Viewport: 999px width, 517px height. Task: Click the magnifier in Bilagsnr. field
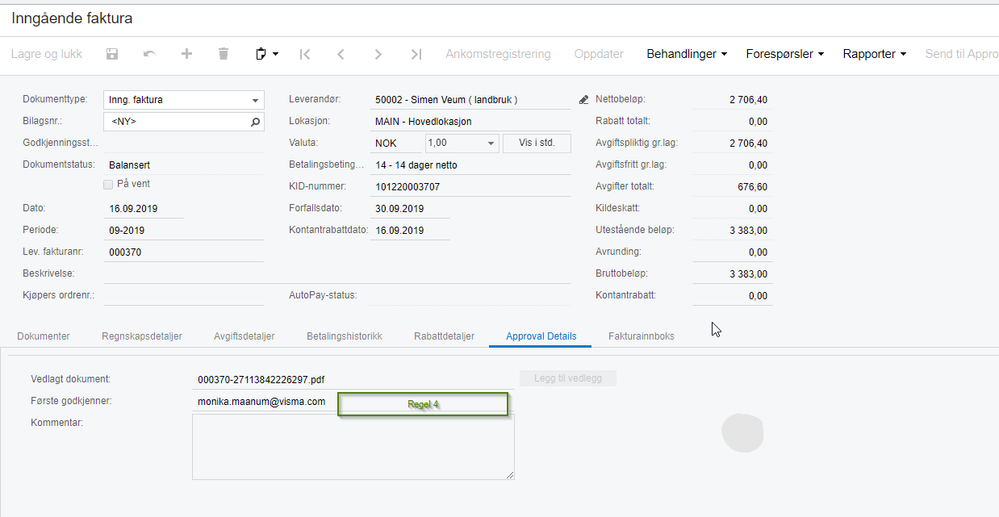coord(255,121)
